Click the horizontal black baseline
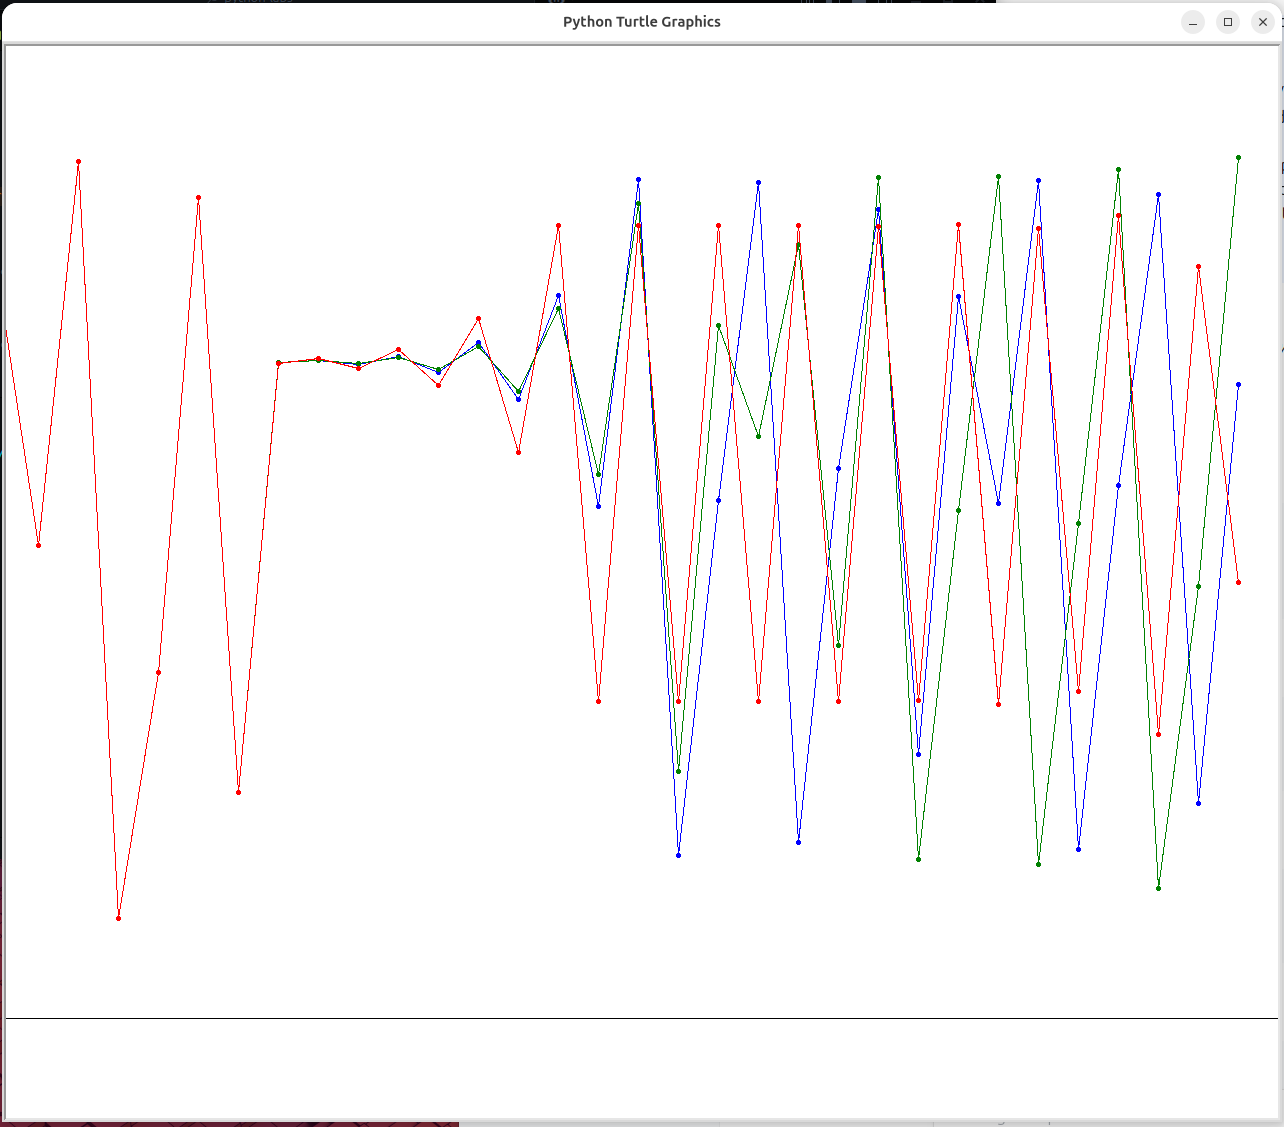 (640, 1018)
